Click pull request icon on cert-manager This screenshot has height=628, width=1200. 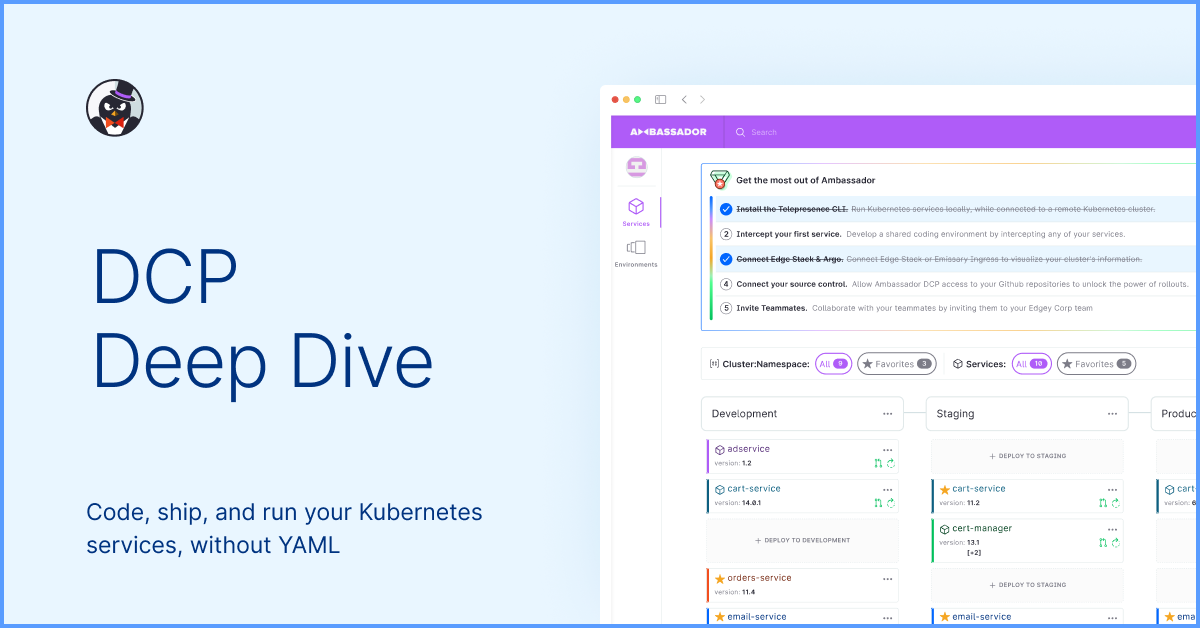[x=1103, y=542]
